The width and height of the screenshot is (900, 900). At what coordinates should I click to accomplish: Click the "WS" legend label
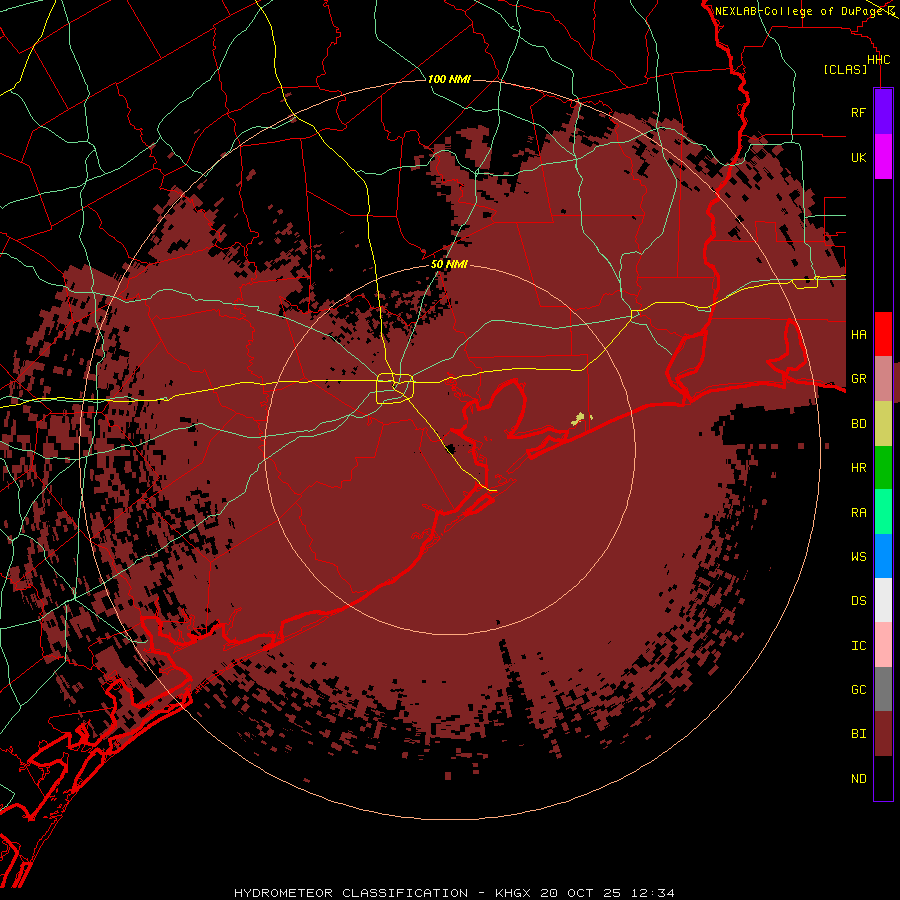tap(858, 556)
